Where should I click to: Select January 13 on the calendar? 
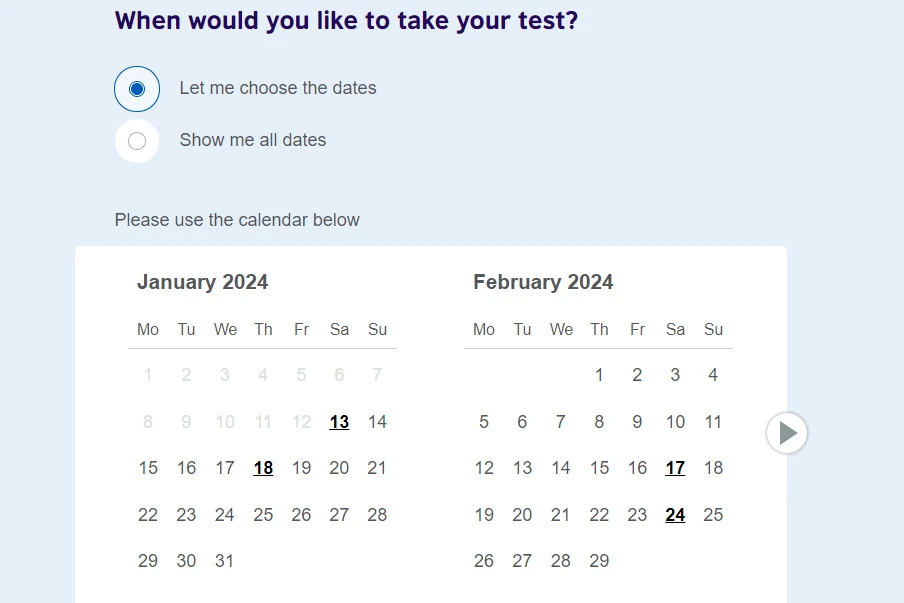click(339, 421)
